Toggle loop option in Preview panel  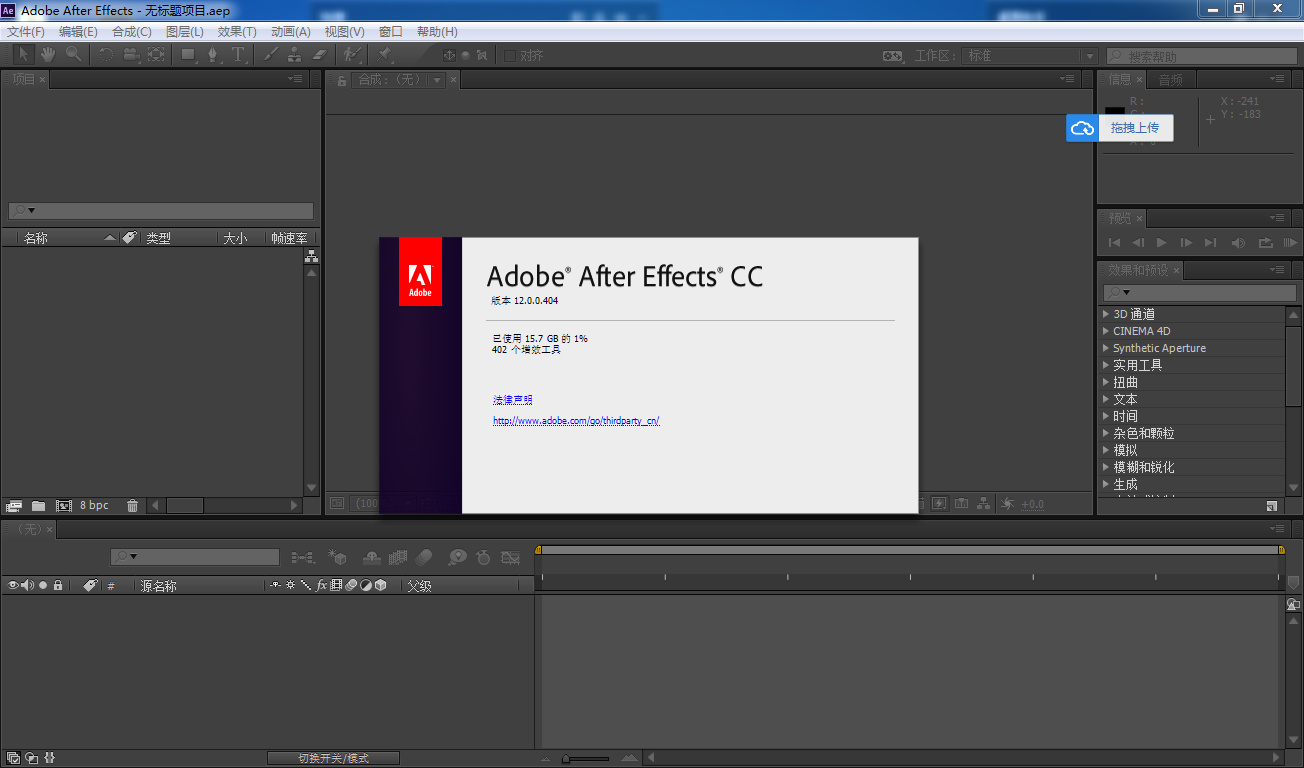click(x=1265, y=243)
